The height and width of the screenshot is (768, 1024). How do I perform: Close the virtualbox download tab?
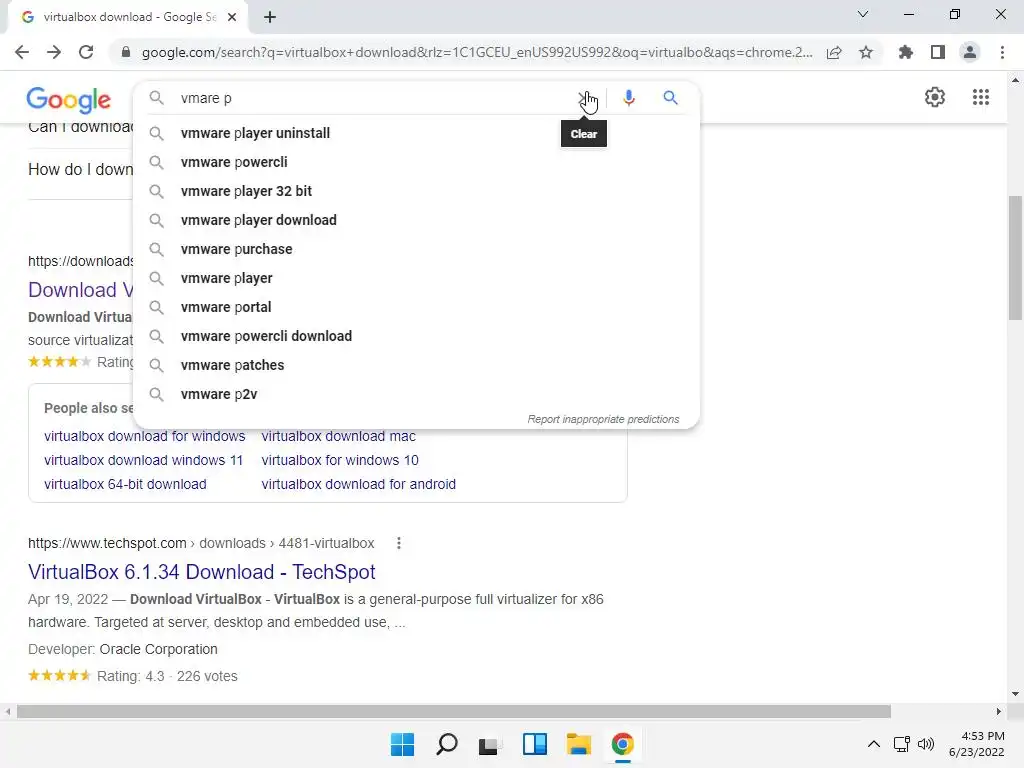point(232,17)
